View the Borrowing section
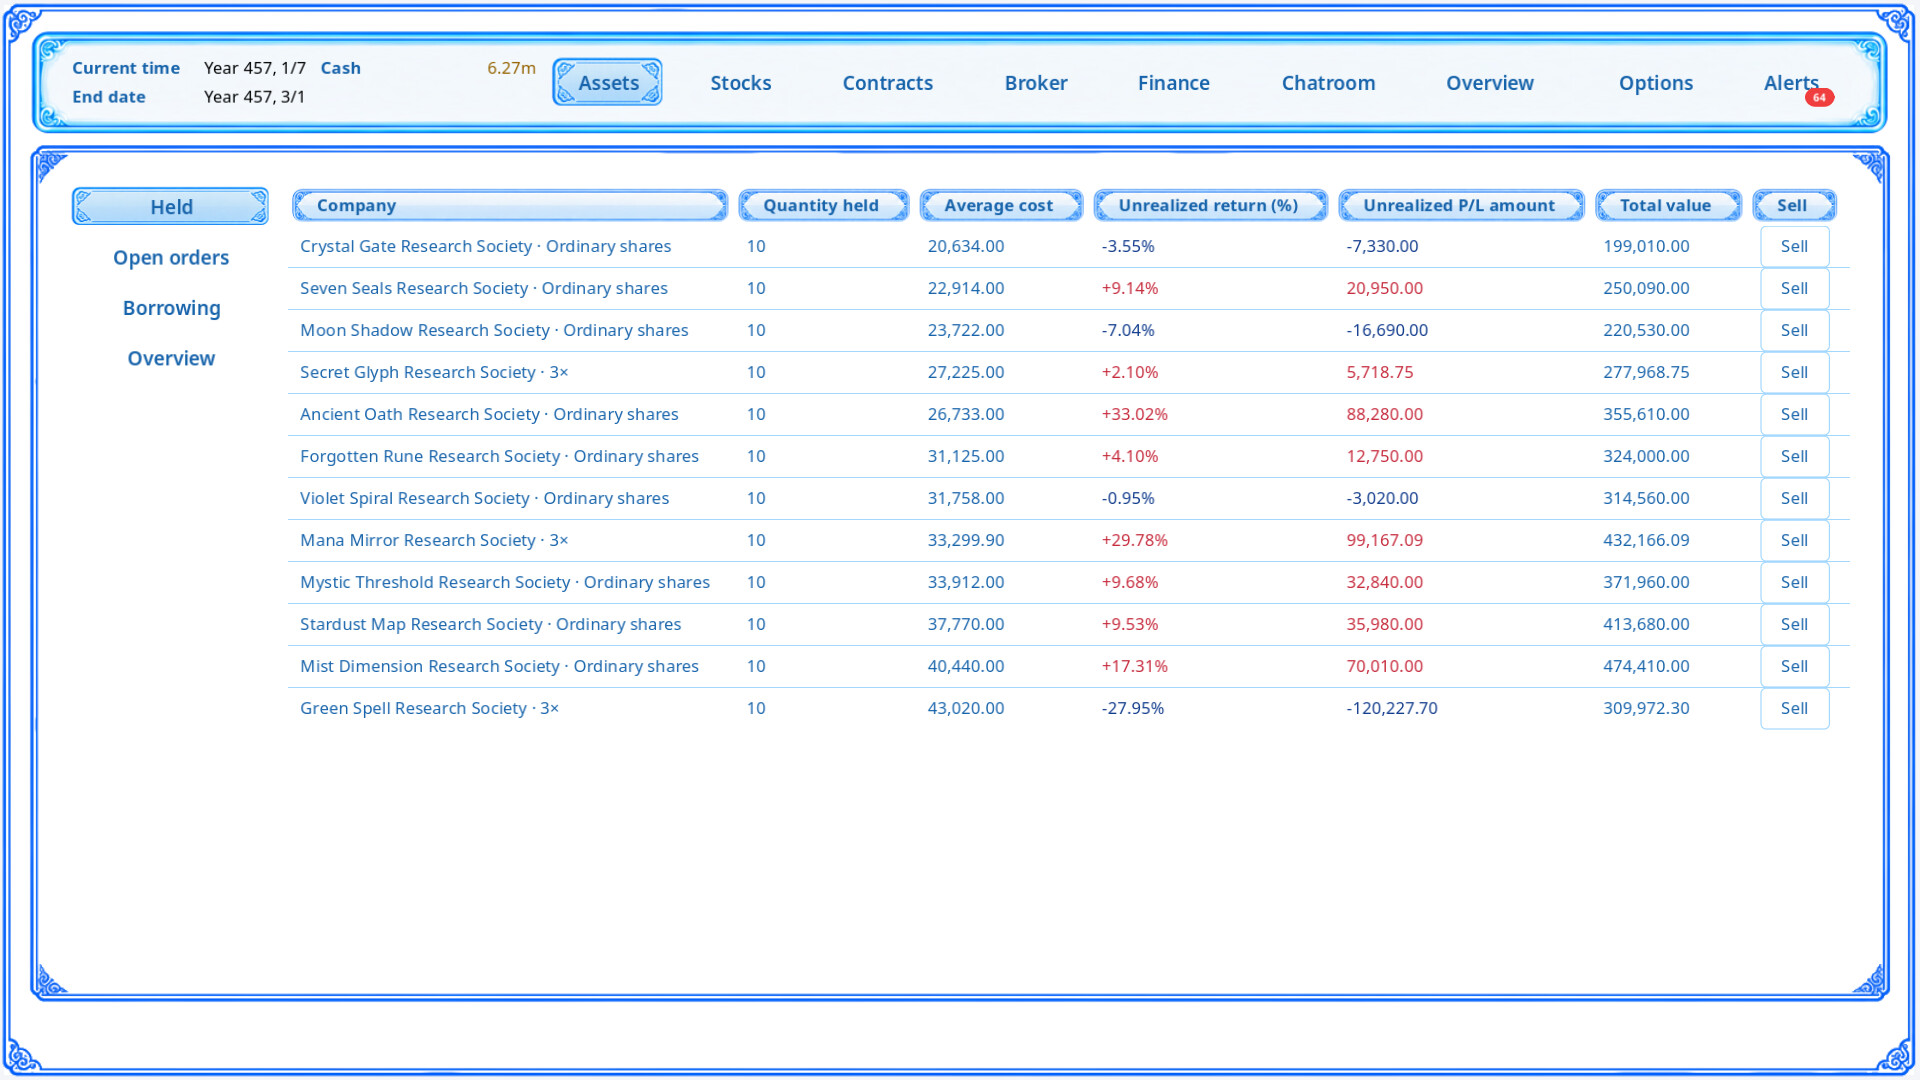Viewport: 1920px width, 1080px height. (x=171, y=308)
